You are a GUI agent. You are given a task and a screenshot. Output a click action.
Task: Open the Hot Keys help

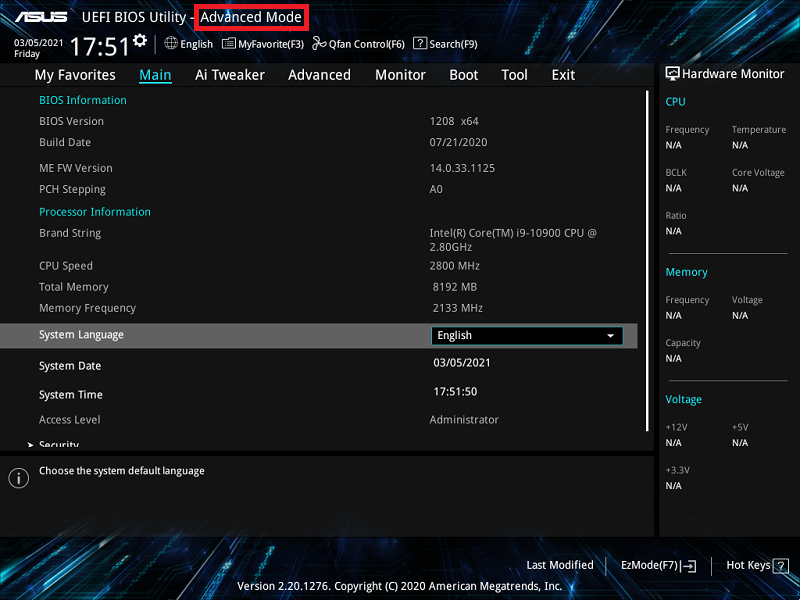[x=754, y=565]
